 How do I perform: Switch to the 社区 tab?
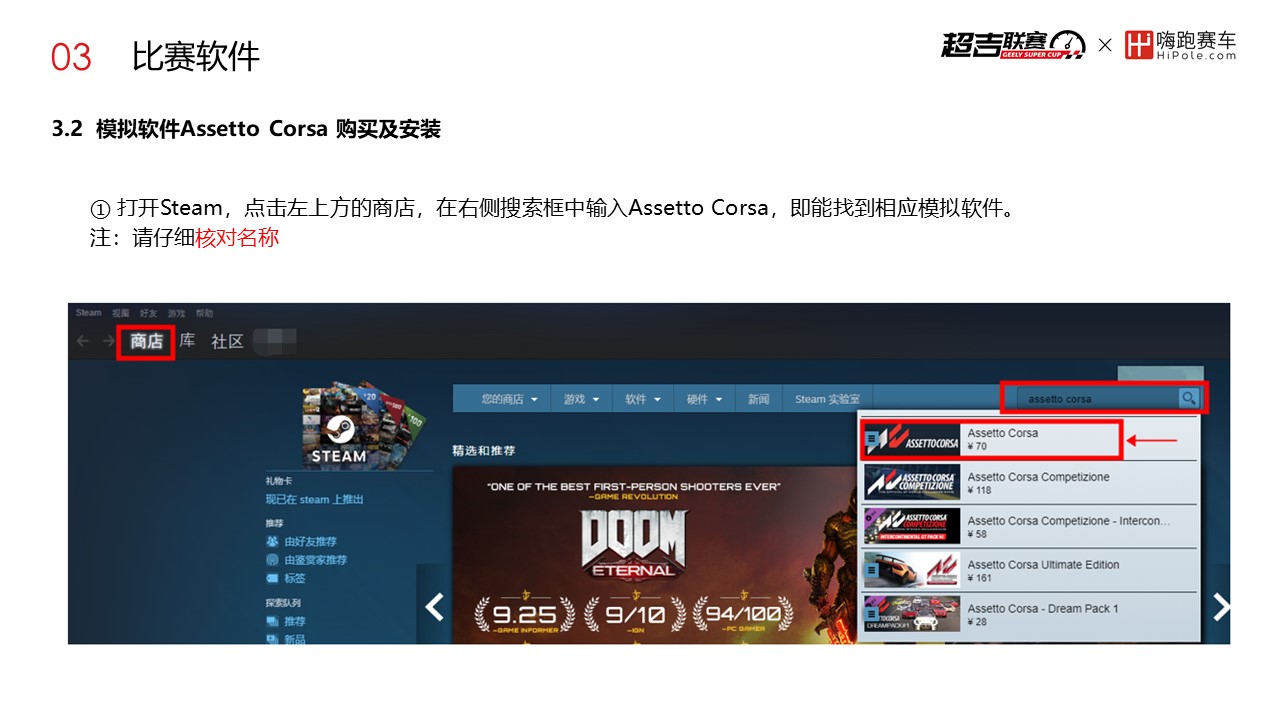(x=227, y=342)
